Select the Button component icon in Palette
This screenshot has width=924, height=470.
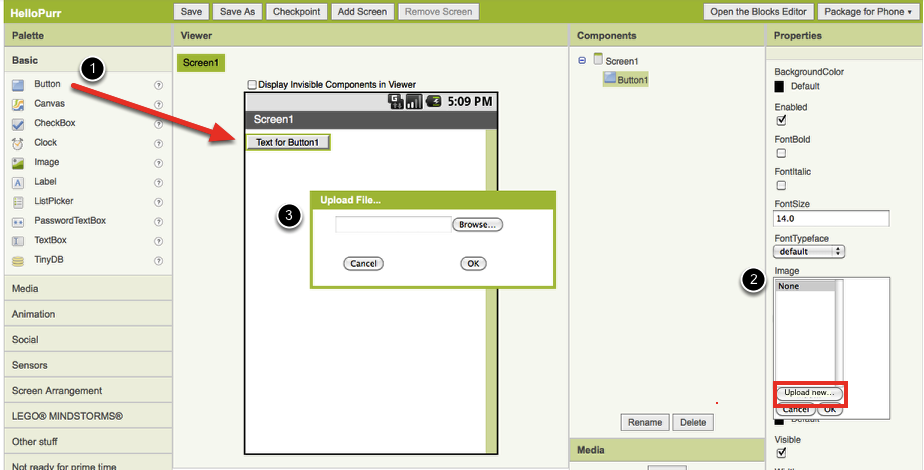tap(18, 85)
